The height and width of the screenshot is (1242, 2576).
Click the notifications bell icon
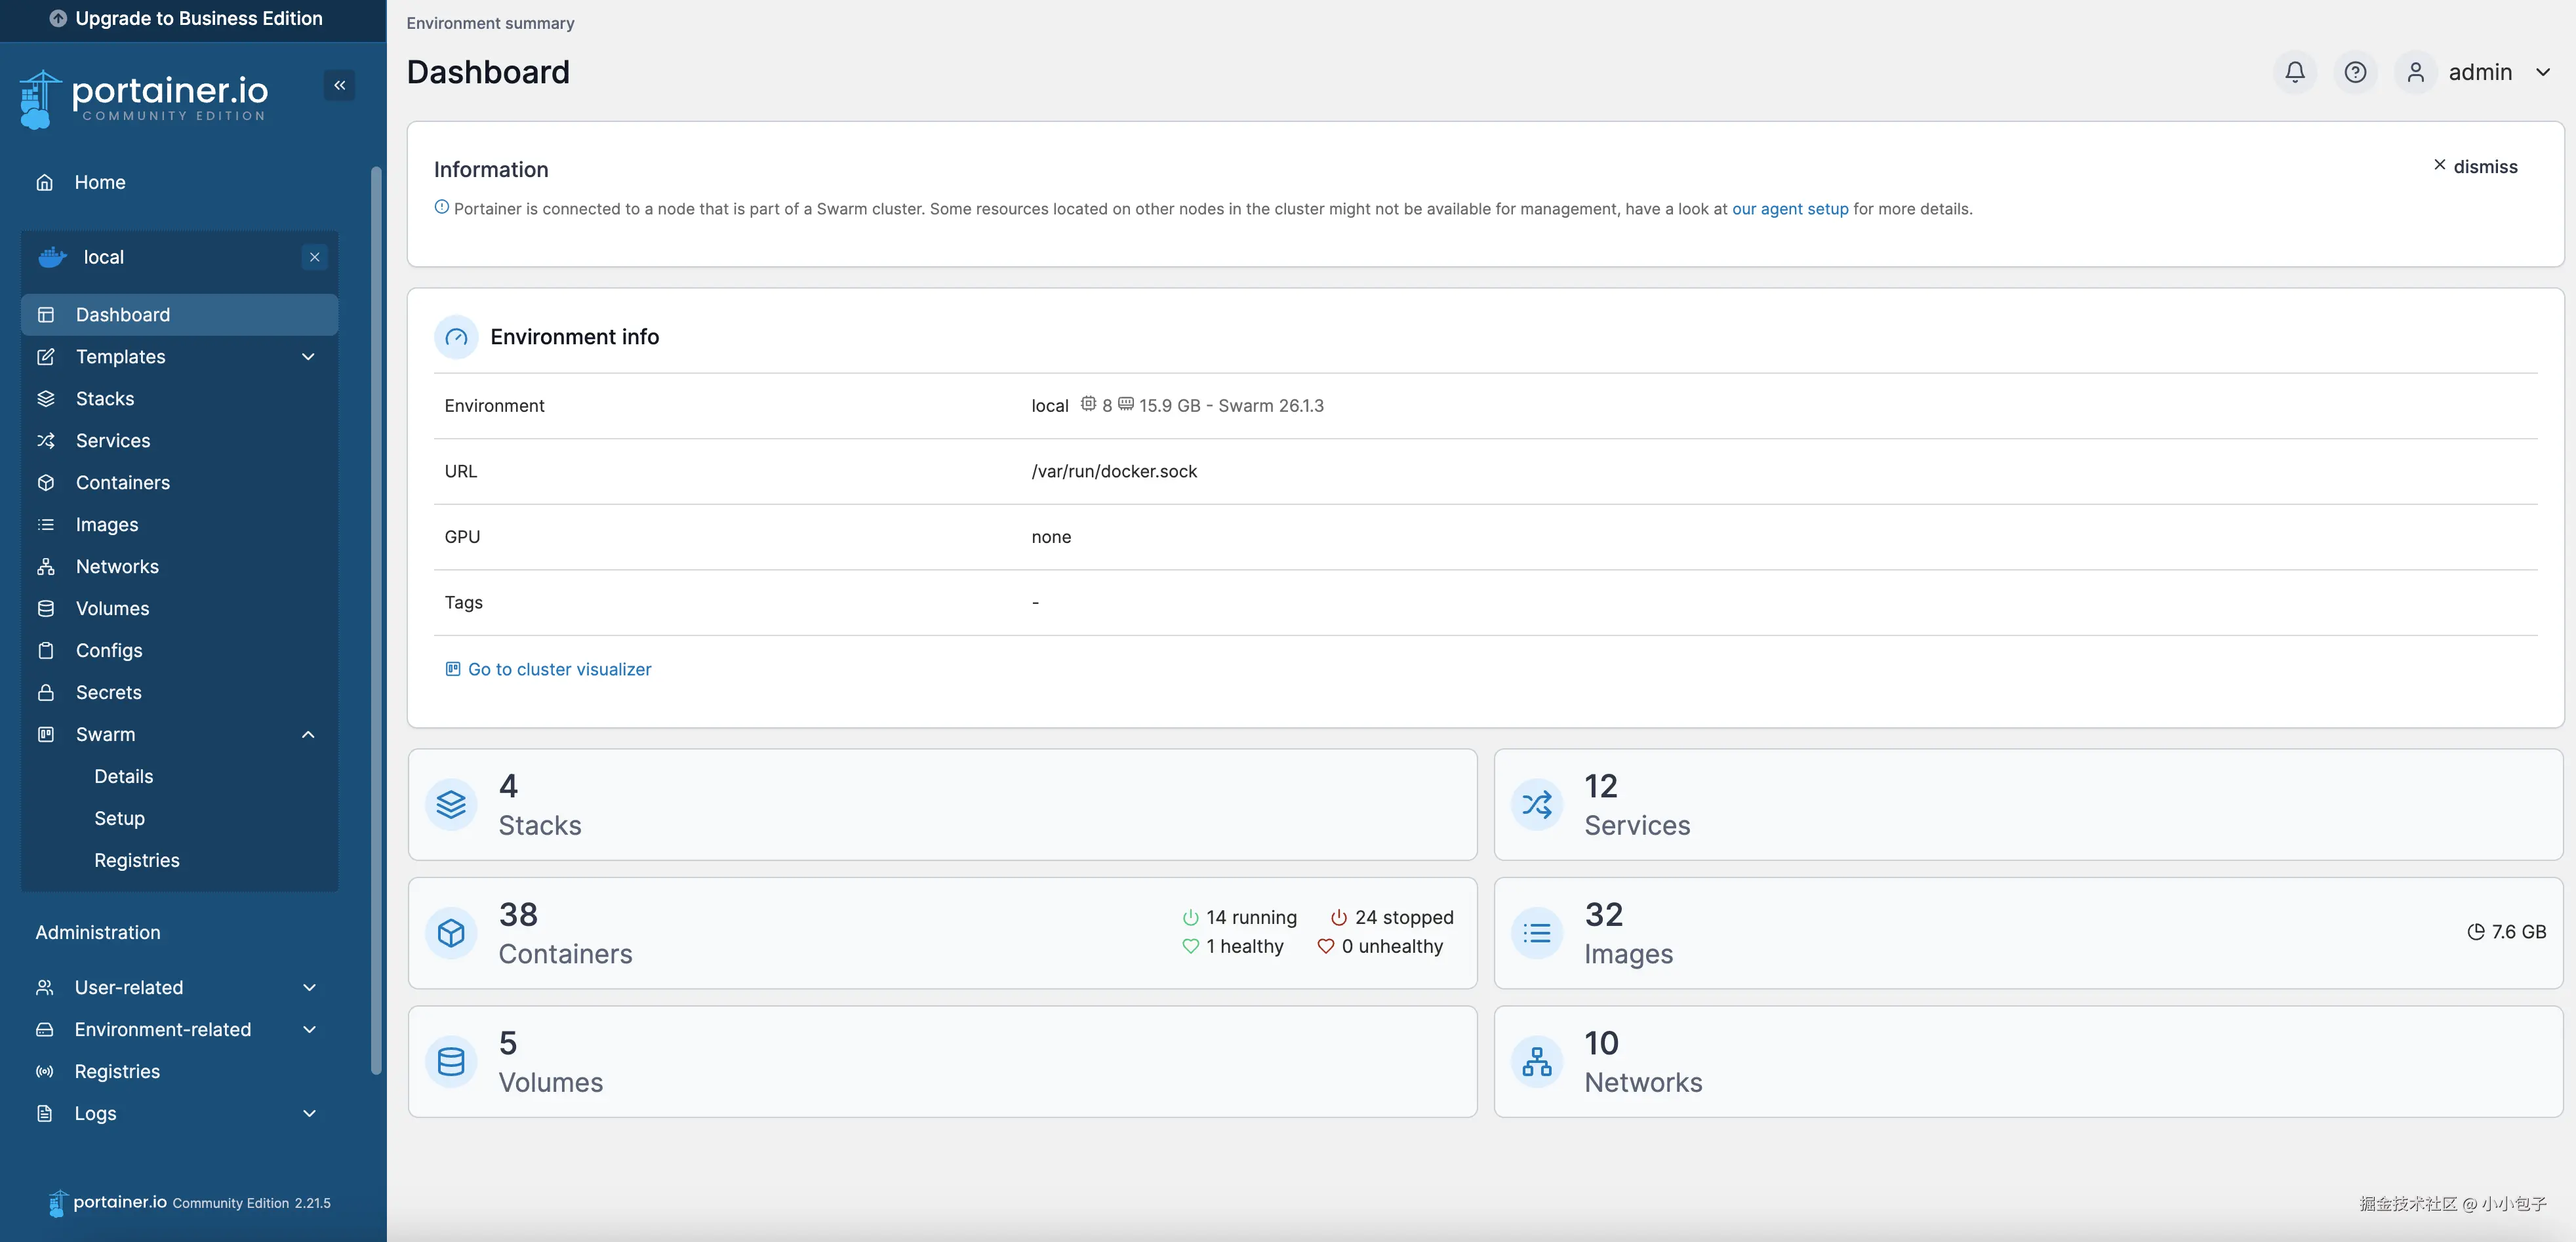[x=2295, y=72]
